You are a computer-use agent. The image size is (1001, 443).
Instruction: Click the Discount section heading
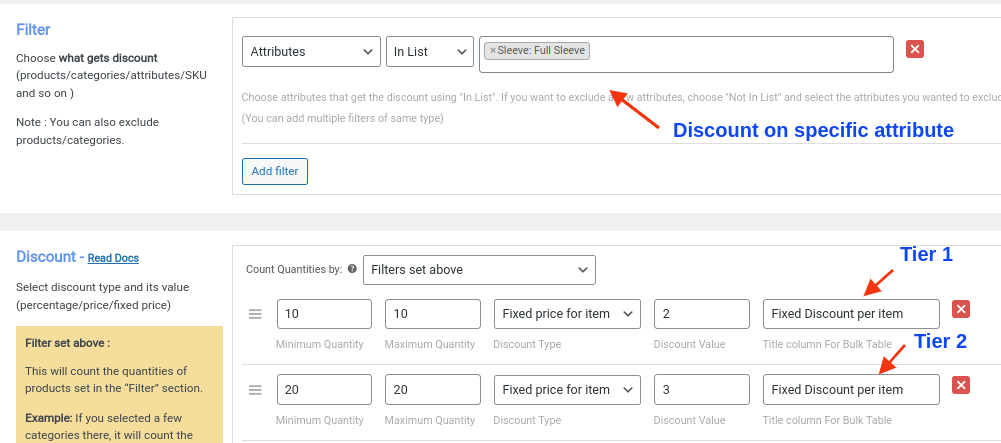(46, 257)
